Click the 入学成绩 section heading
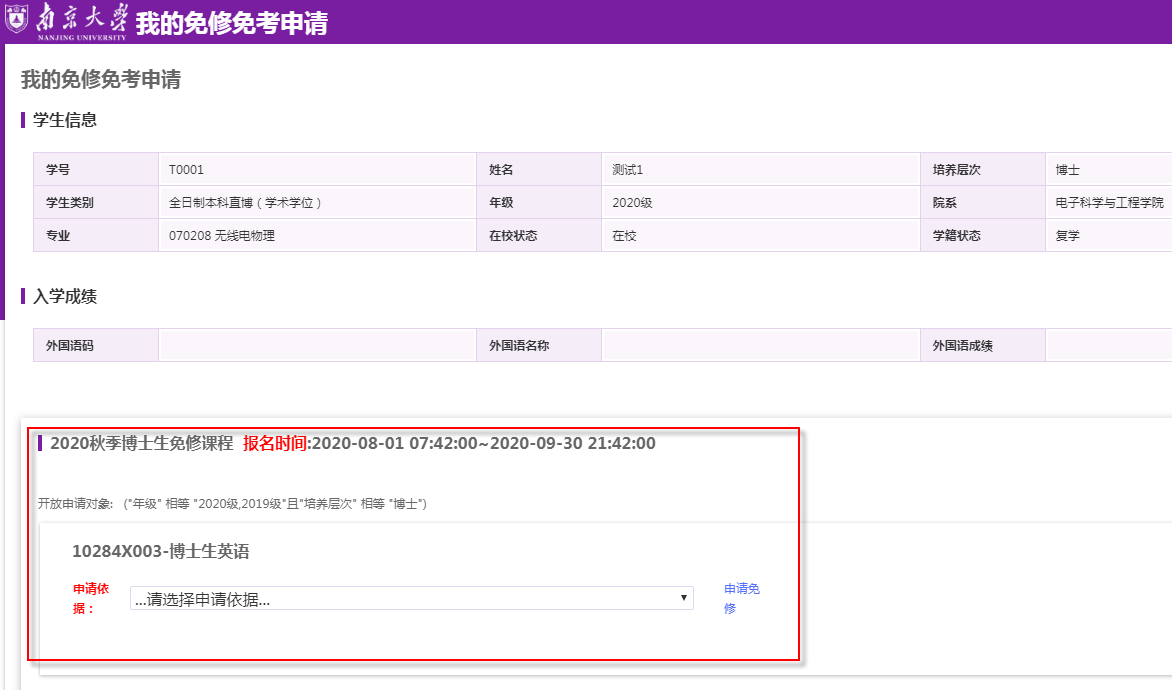 (65, 296)
